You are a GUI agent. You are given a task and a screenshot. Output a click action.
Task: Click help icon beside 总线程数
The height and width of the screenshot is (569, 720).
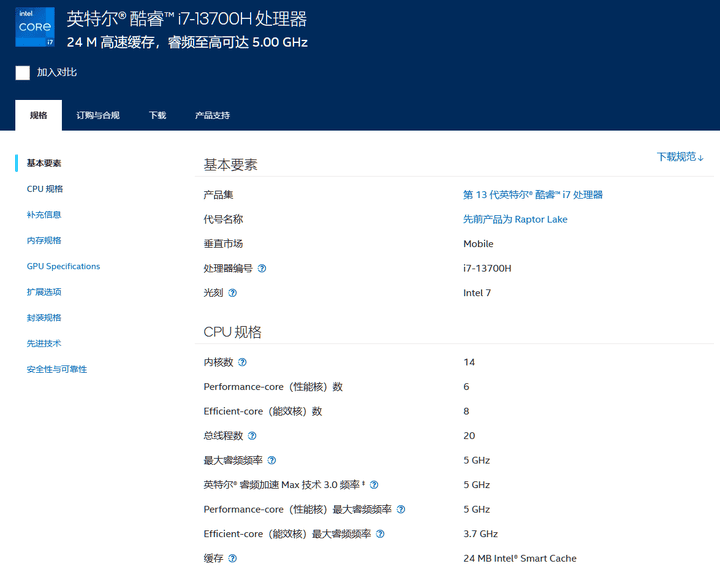[x=252, y=436]
